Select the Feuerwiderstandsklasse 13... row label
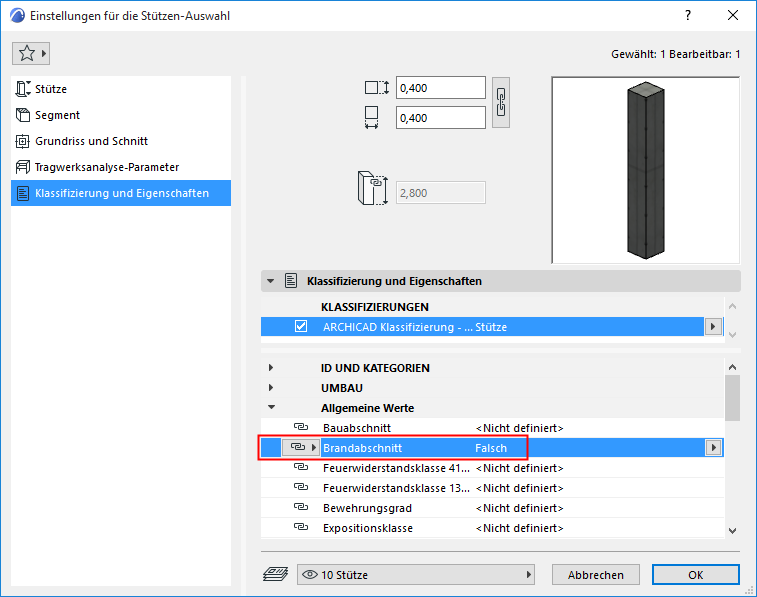 [396, 488]
